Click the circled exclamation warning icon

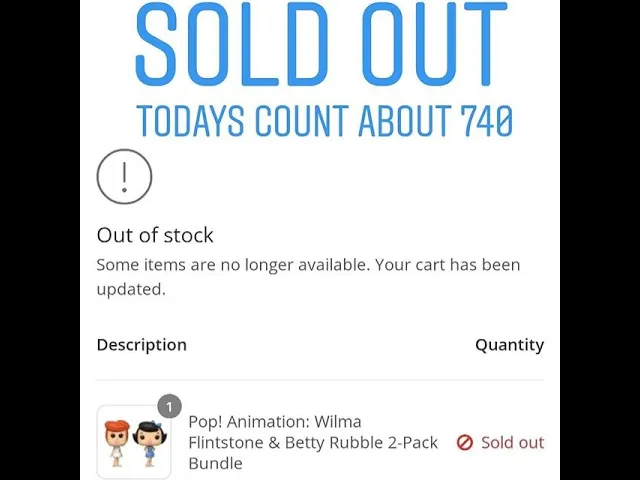click(124, 176)
